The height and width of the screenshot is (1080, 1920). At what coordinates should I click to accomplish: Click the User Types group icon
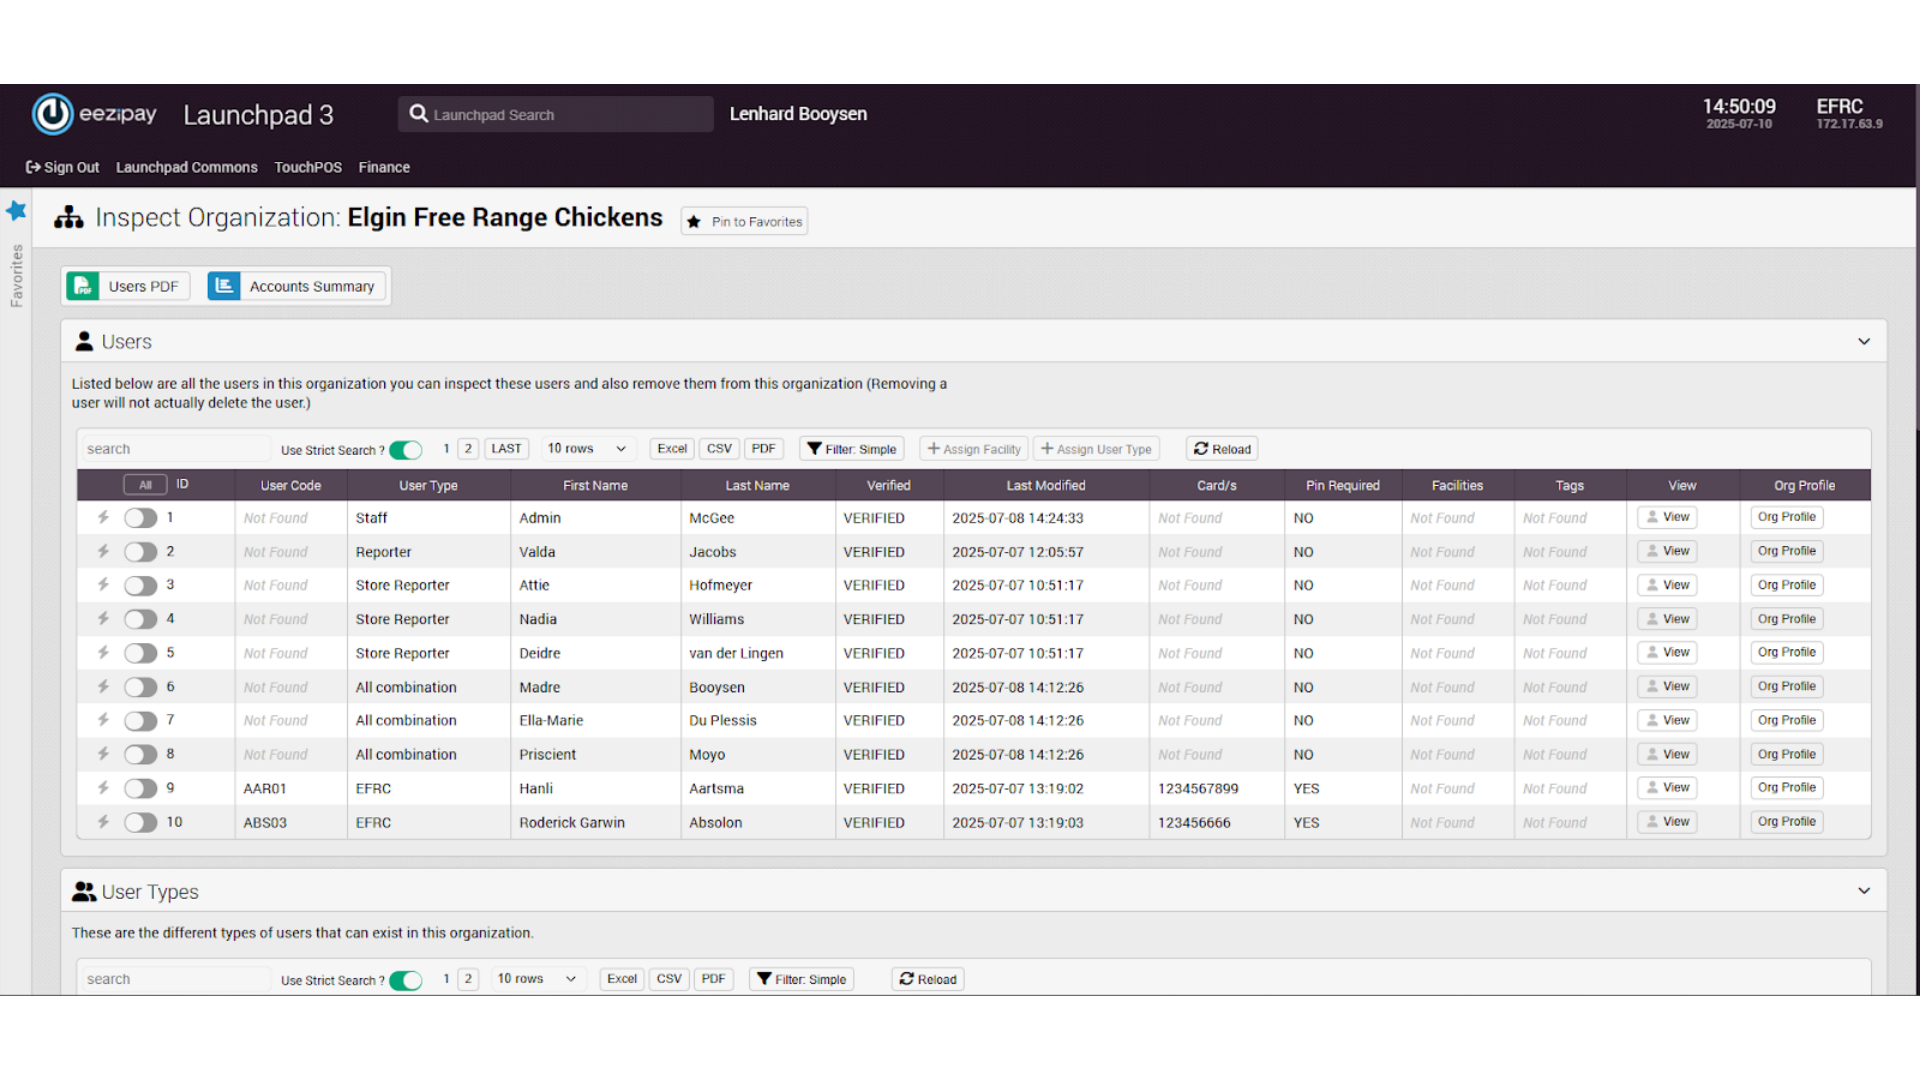pyautogui.click(x=85, y=892)
